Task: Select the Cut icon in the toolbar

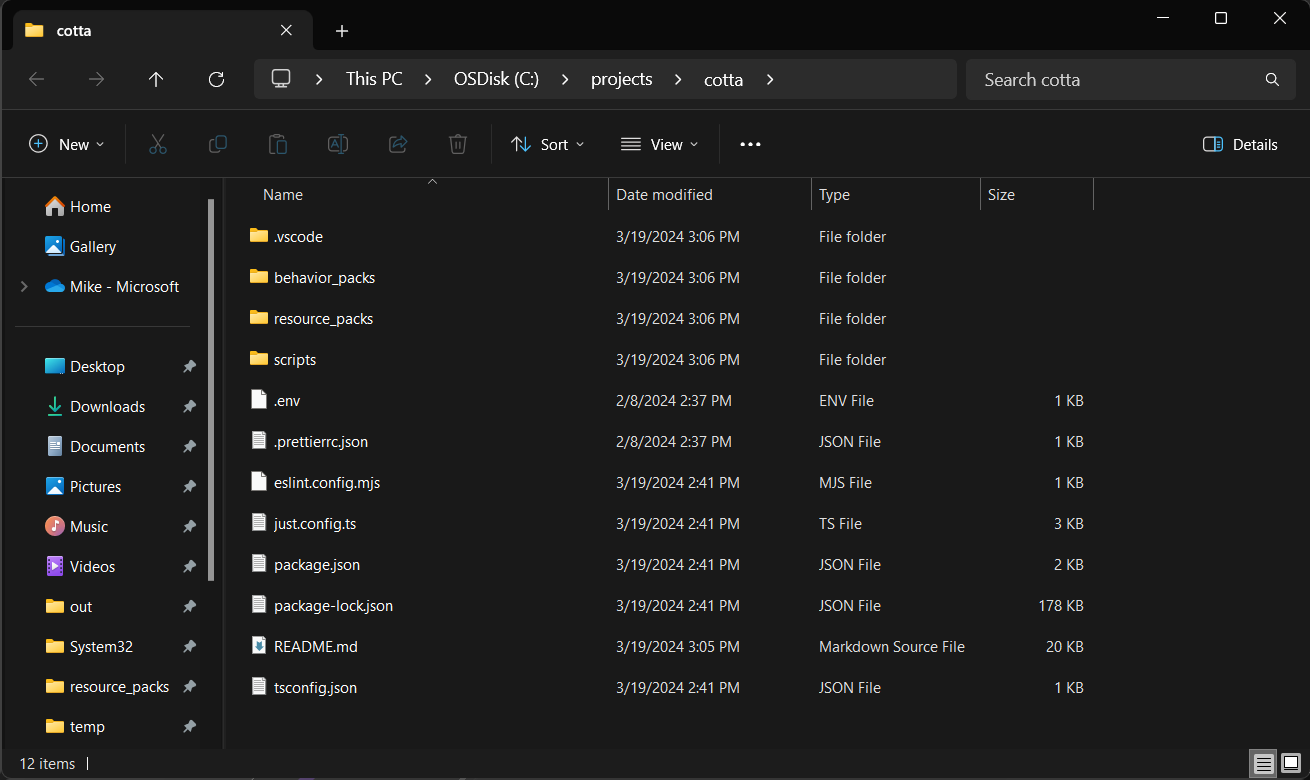Action: click(158, 144)
